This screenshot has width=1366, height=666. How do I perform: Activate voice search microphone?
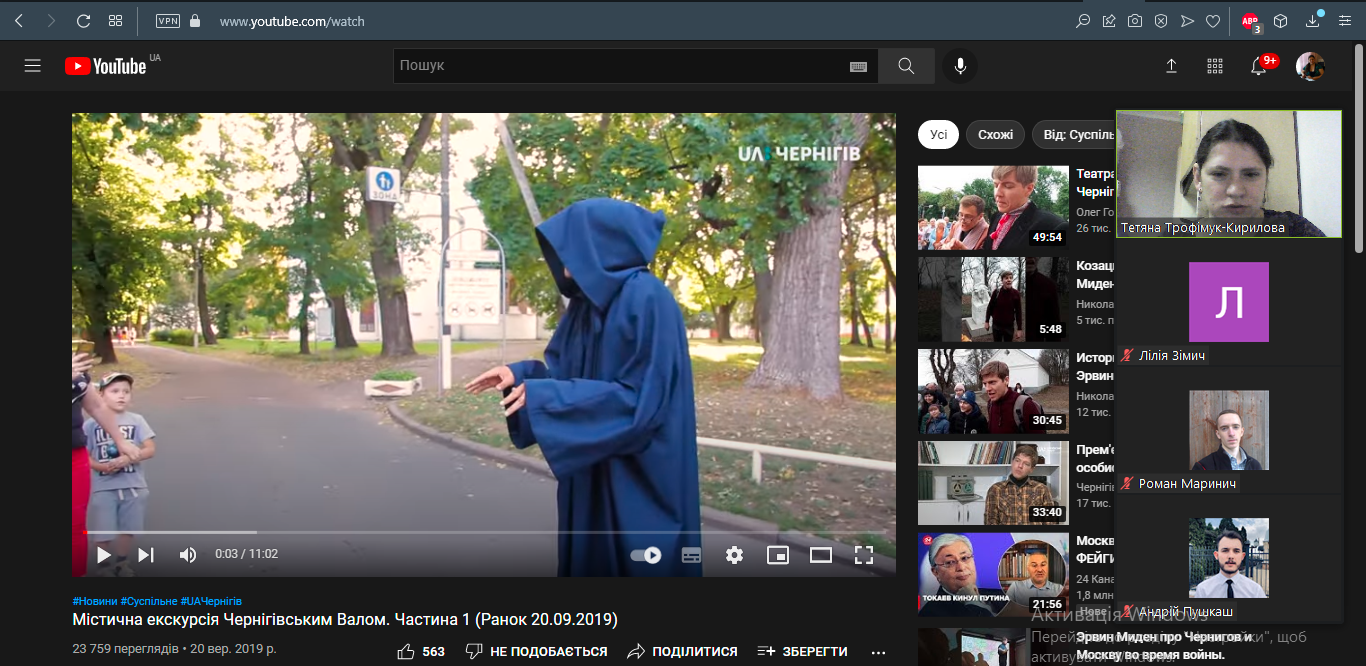tap(959, 66)
